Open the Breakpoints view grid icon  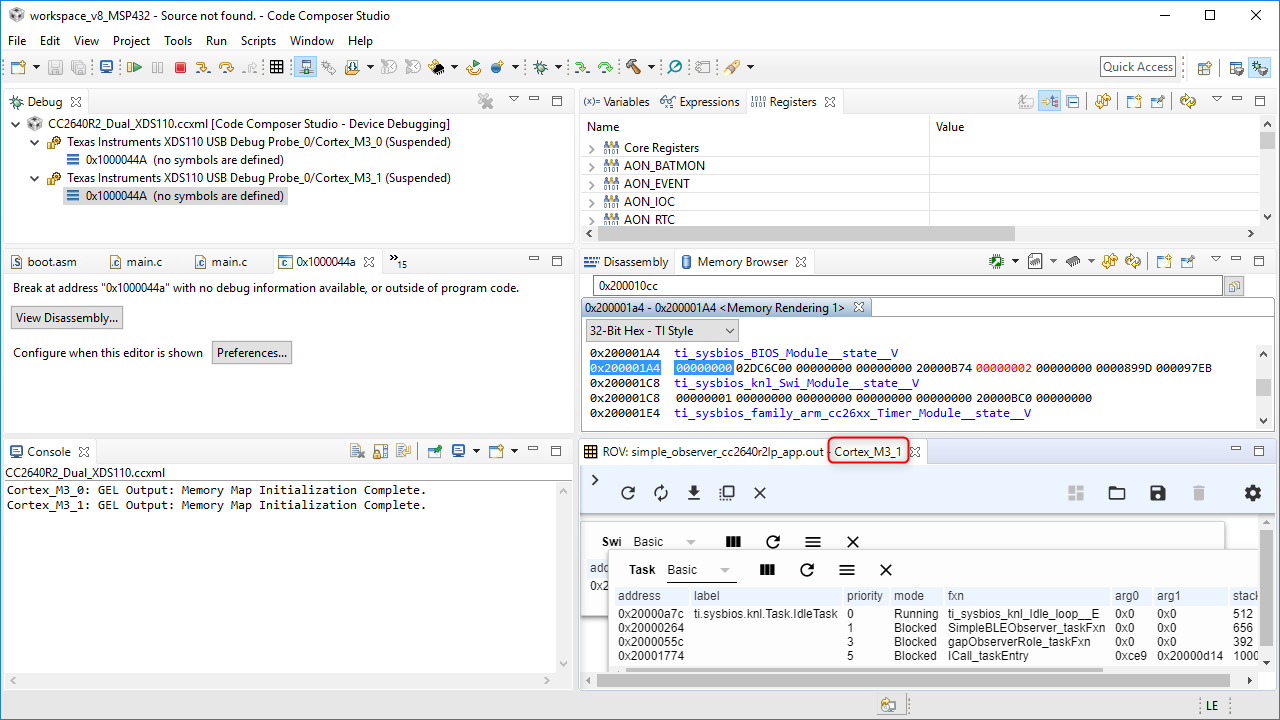click(276, 66)
